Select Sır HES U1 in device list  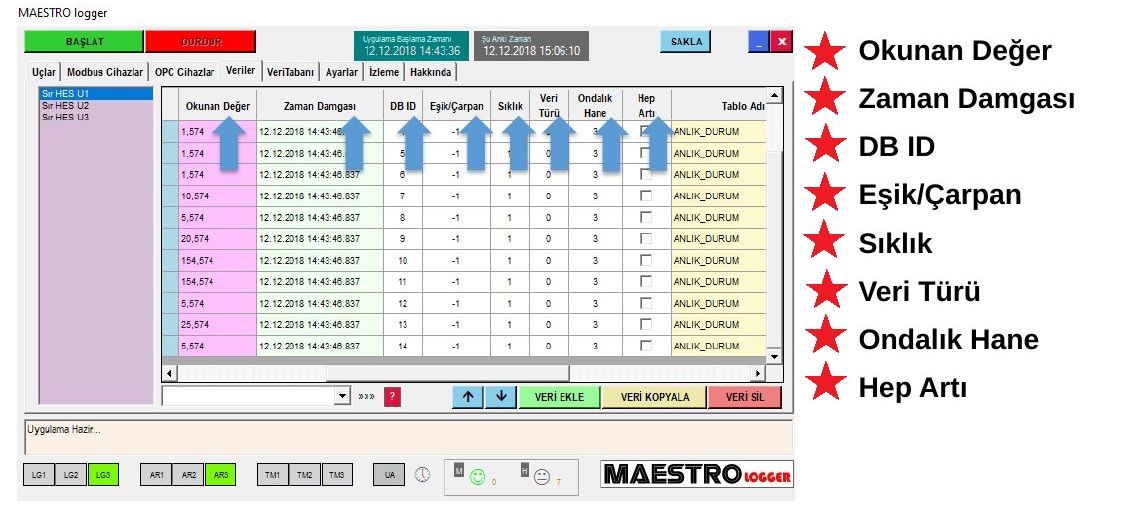pos(95,93)
